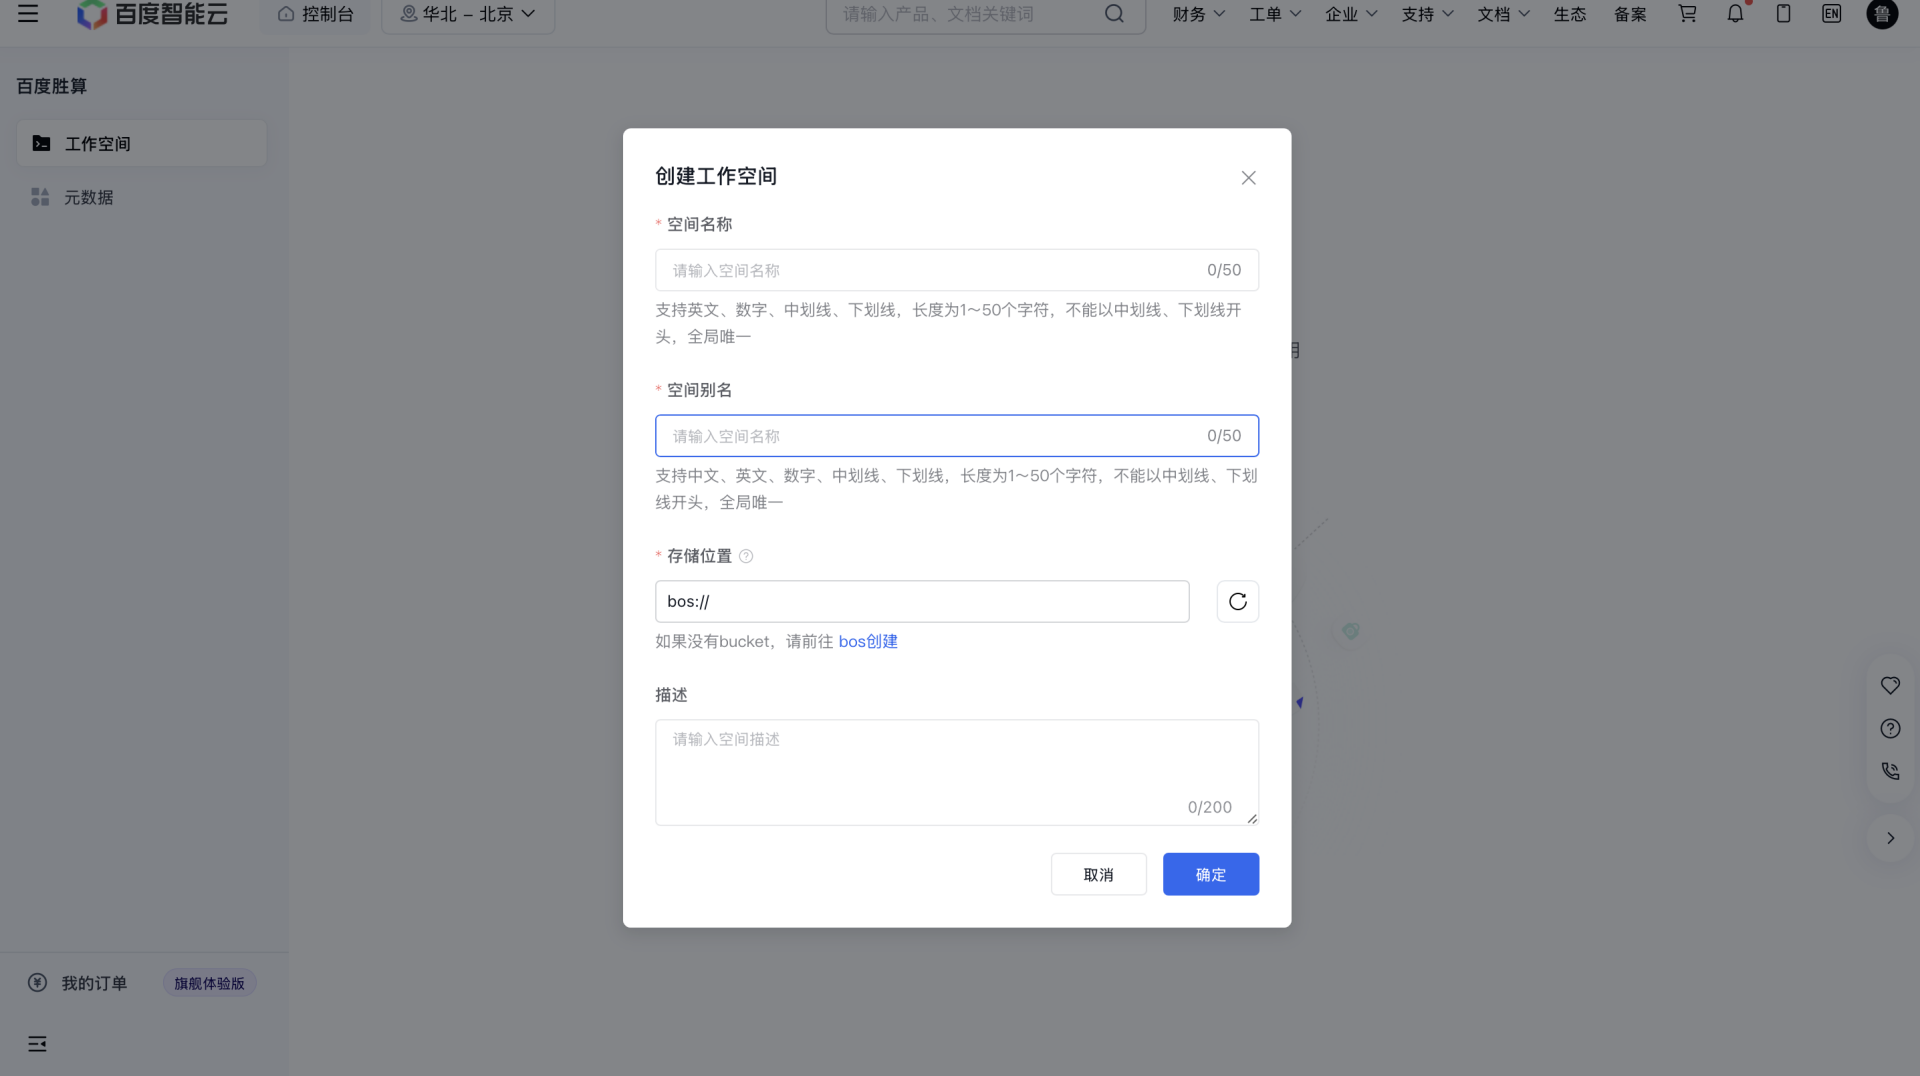
Task: Open the 备案 menu item
Action: click(x=1629, y=14)
